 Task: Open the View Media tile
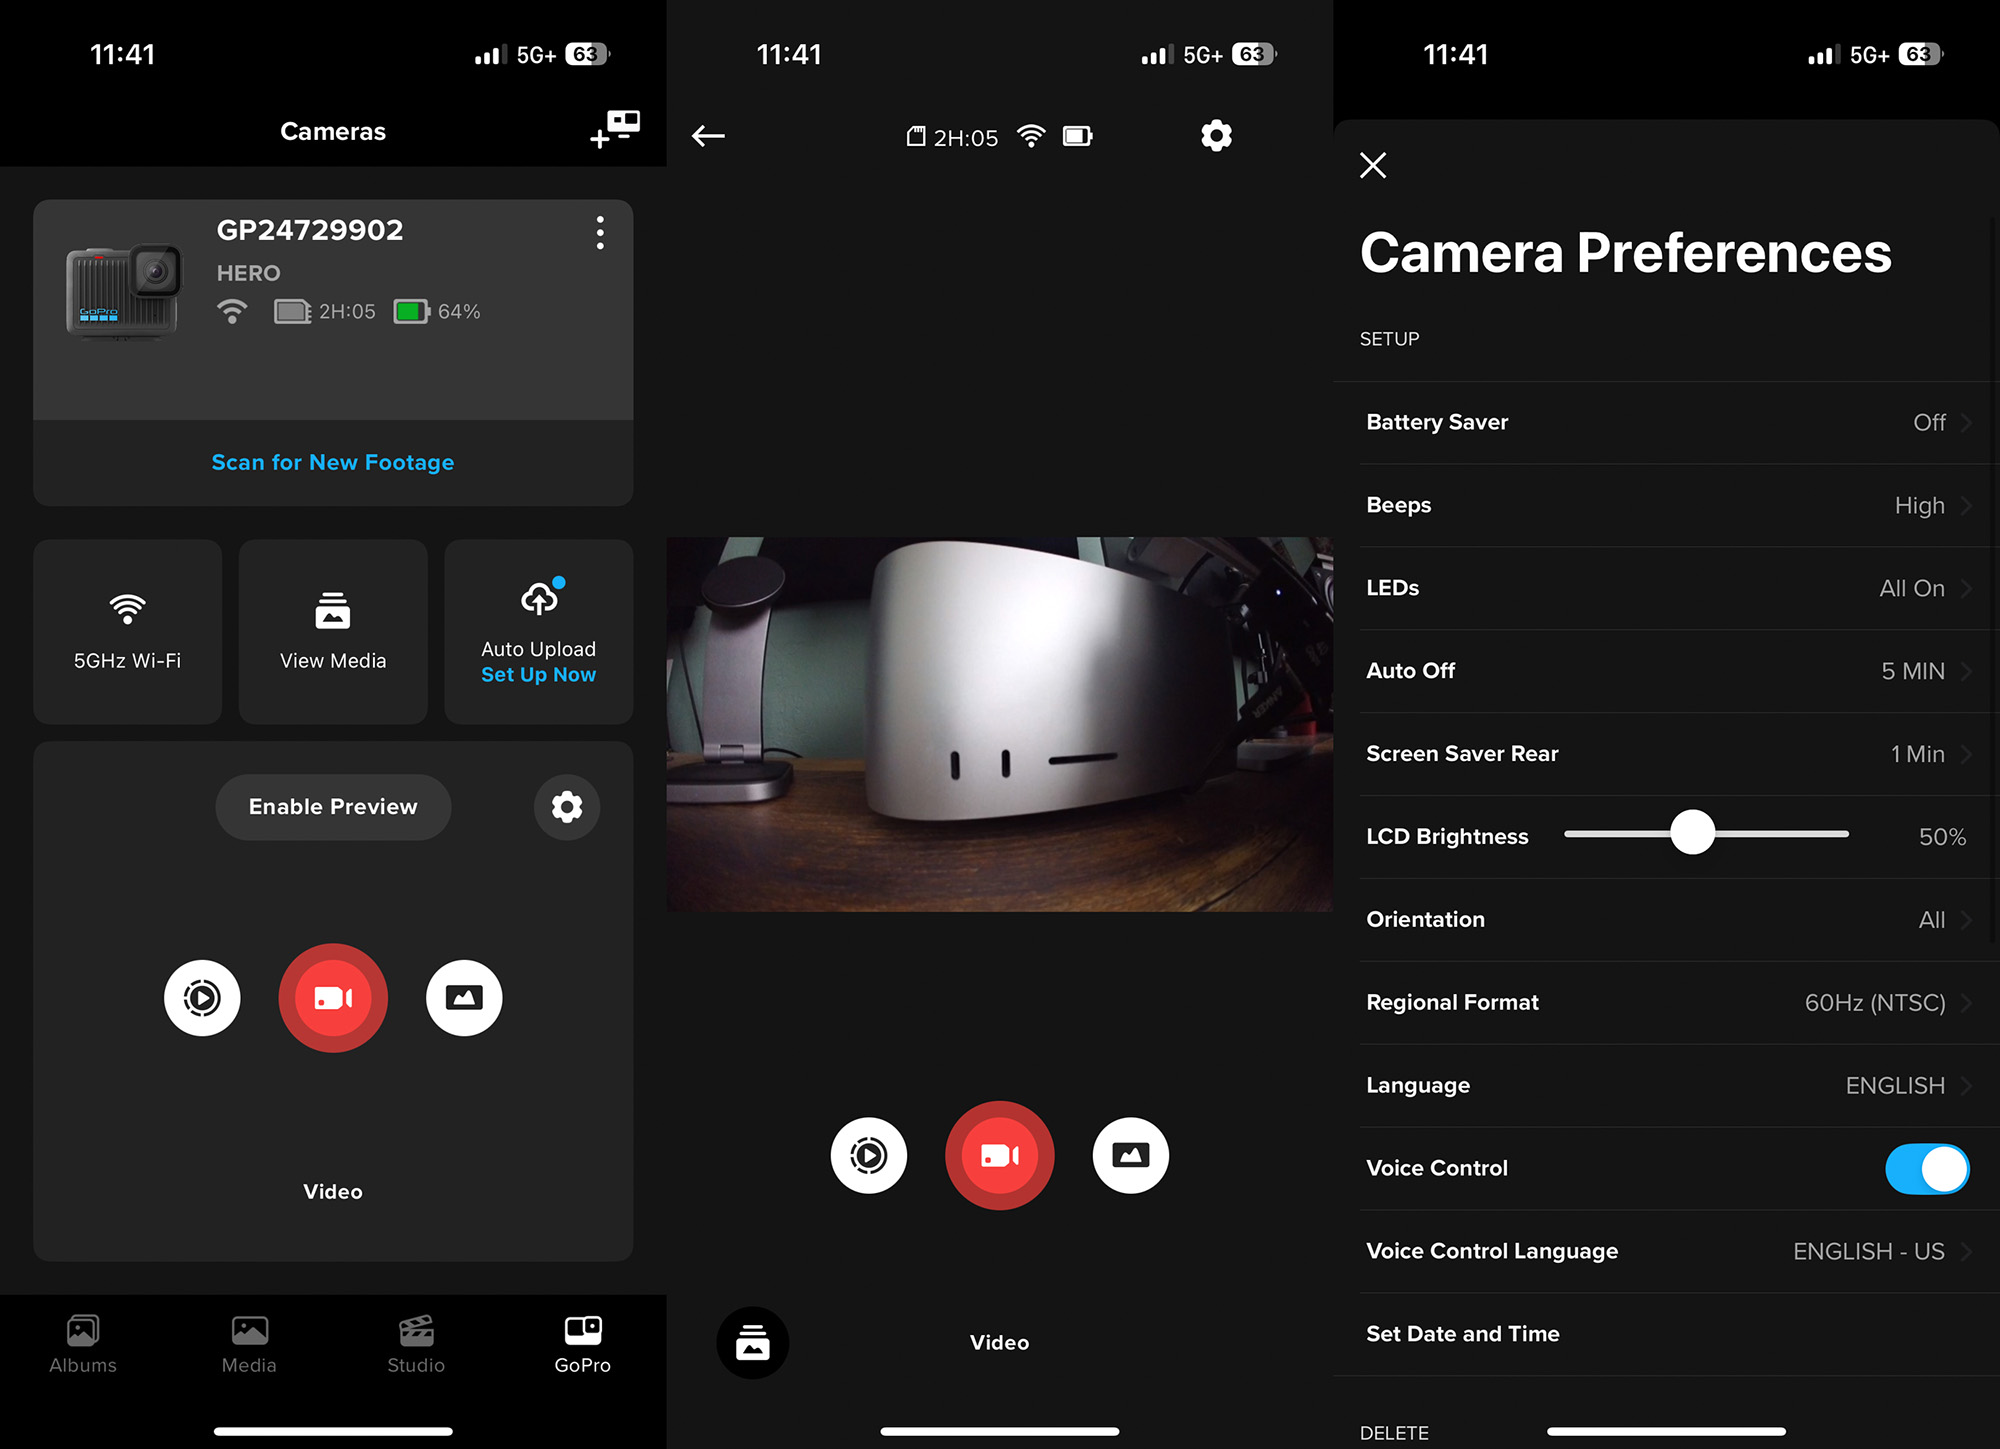tap(333, 632)
